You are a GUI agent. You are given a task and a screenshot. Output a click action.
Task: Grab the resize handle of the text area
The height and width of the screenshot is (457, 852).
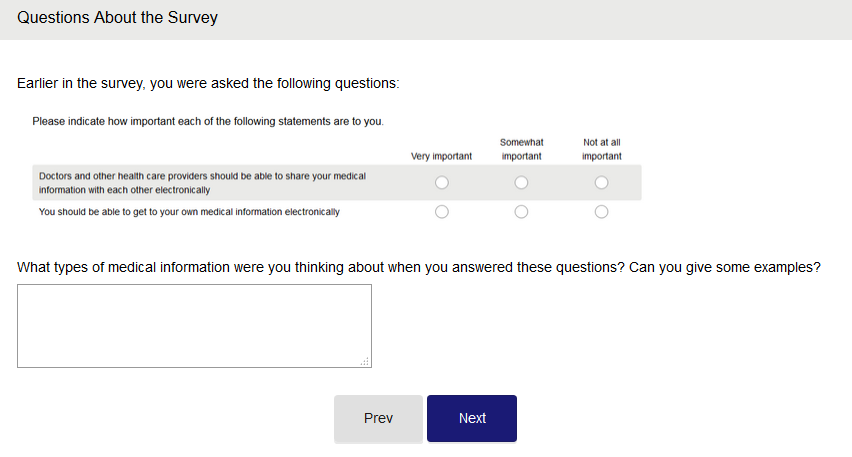click(x=365, y=362)
